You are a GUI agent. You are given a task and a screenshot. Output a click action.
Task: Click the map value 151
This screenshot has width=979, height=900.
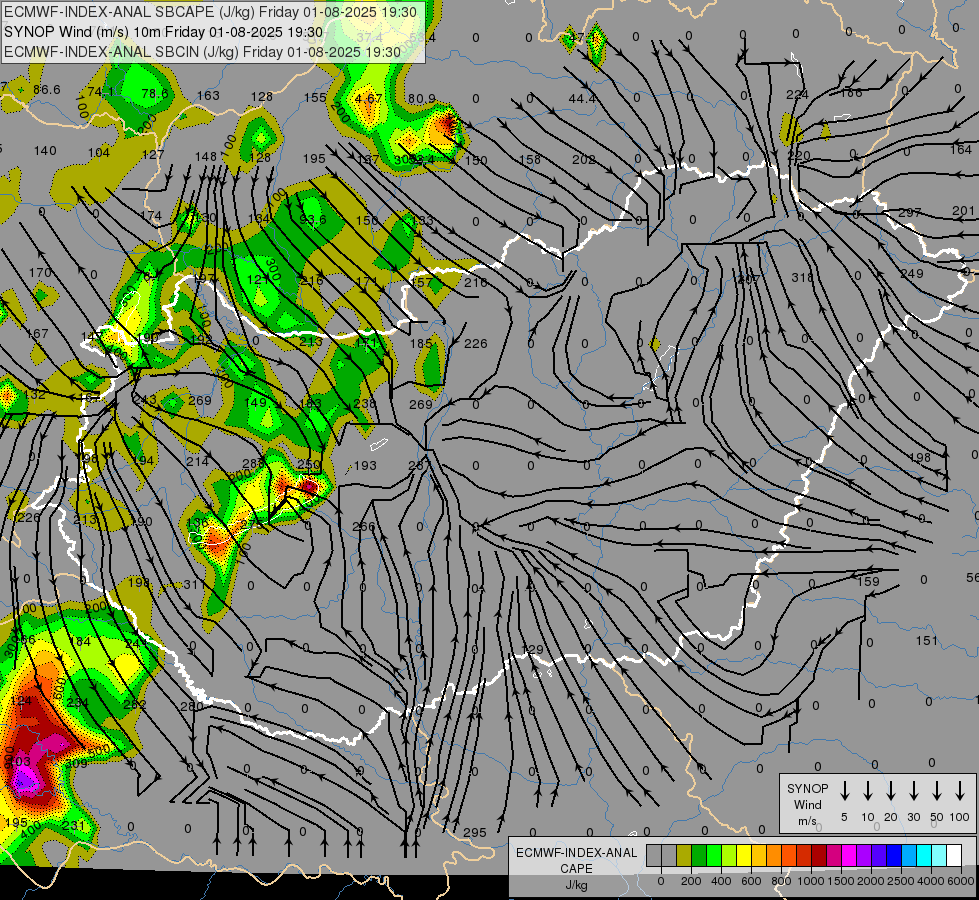click(x=927, y=640)
